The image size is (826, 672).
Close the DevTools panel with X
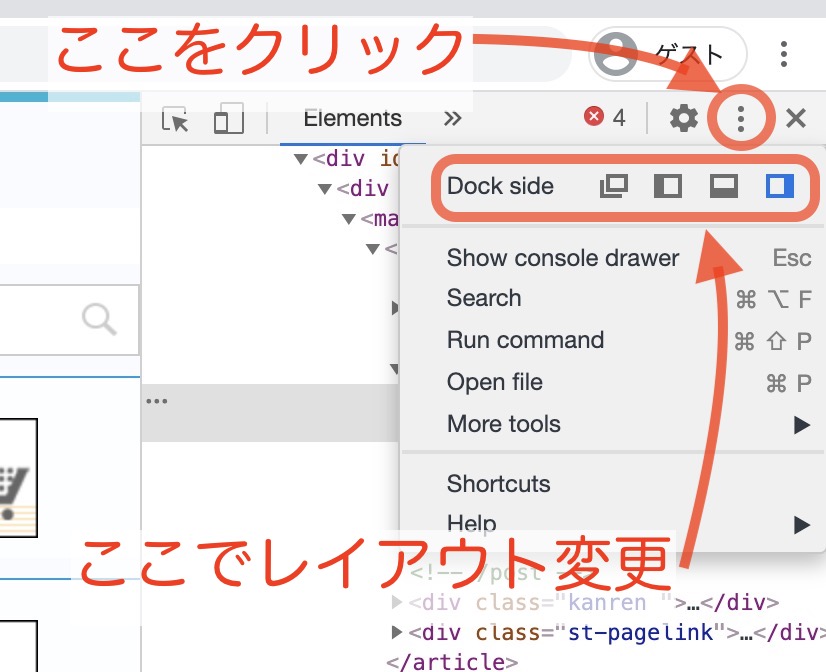click(x=795, y=118)
